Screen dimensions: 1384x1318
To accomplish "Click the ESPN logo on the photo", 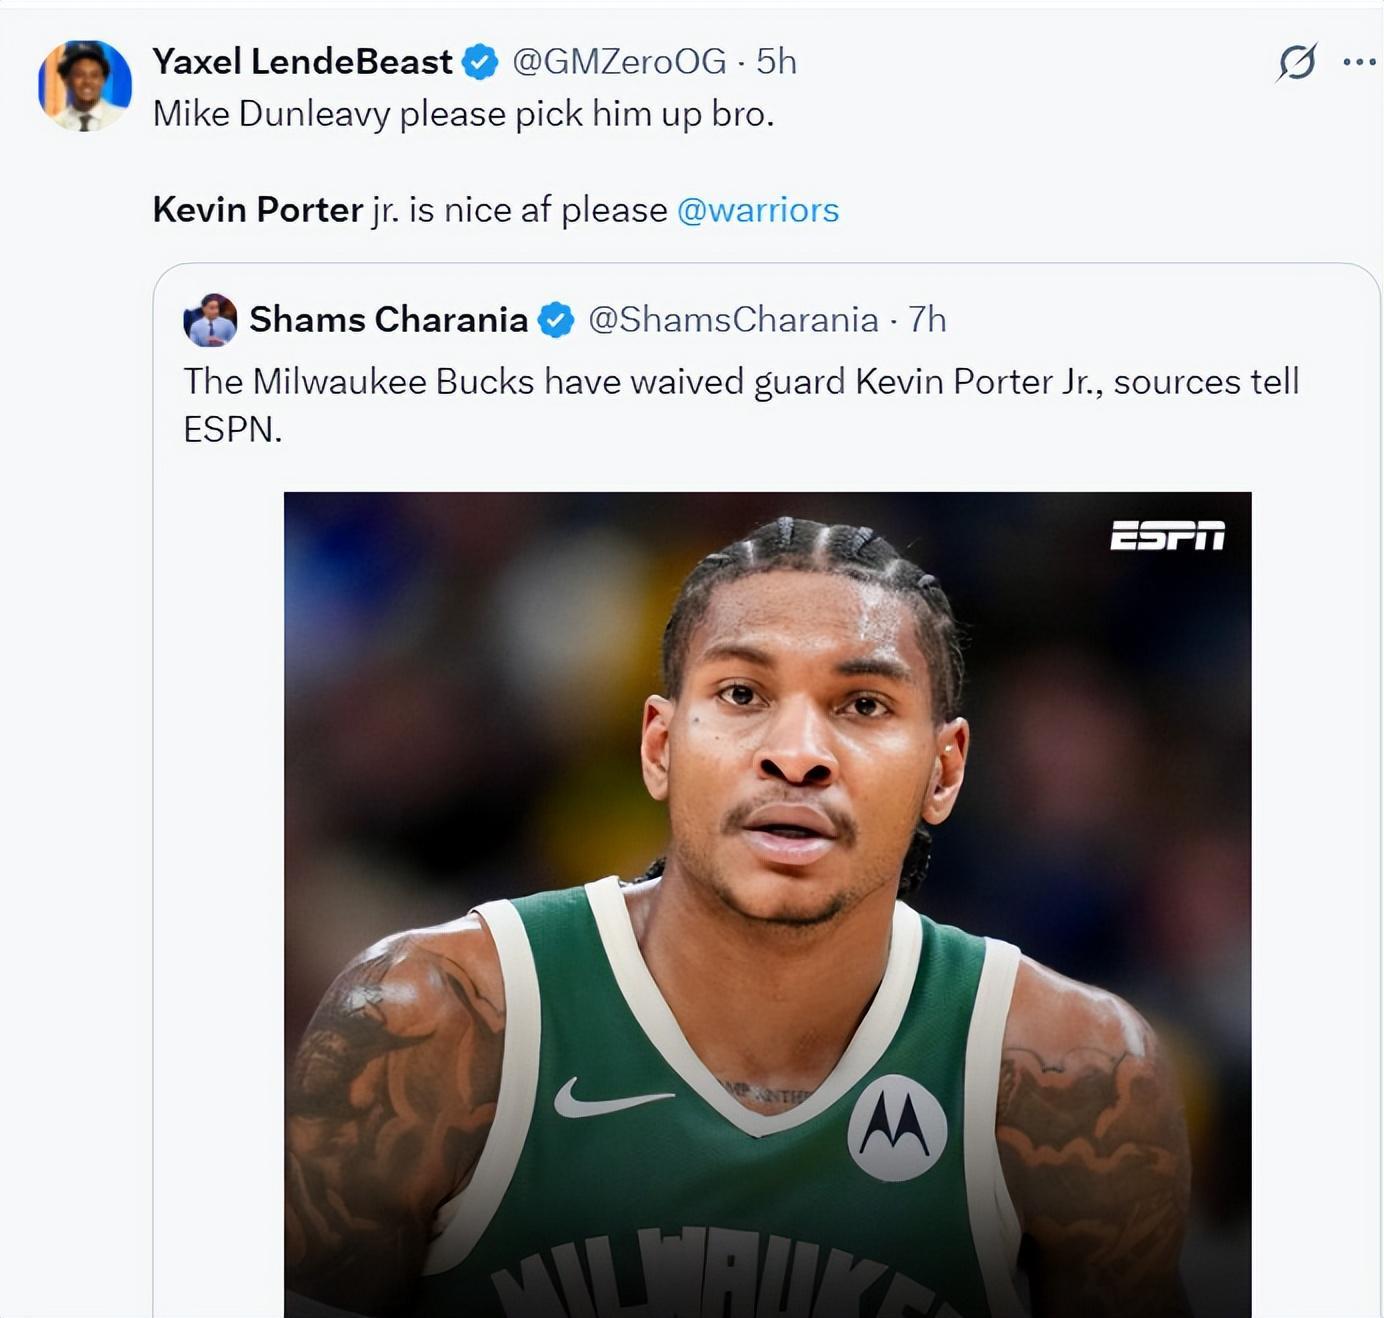I will (x=1167, y=536).
